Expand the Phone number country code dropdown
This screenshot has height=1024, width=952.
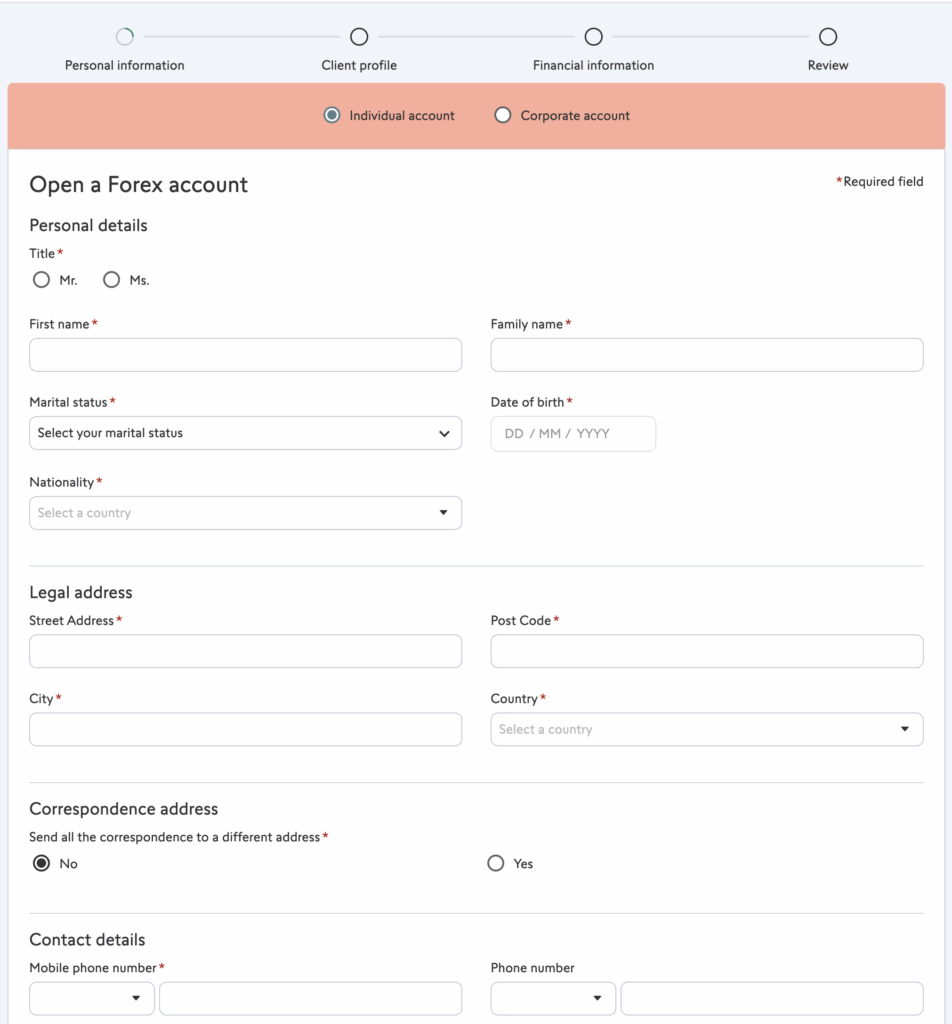click(x=553, y=998)
